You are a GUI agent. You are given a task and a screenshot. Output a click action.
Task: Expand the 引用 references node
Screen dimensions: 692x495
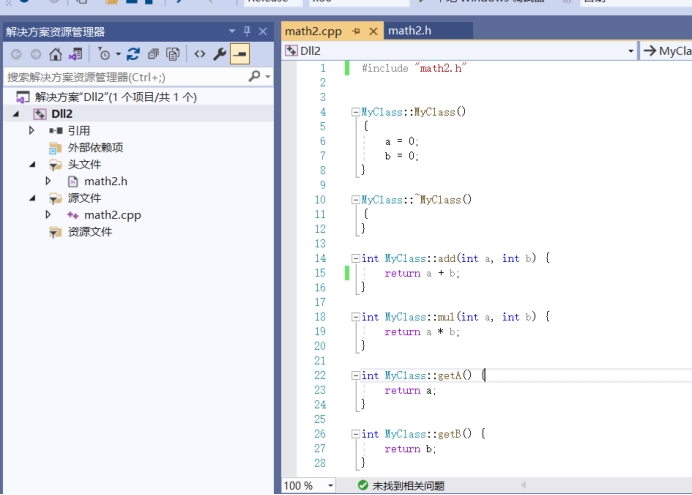click(31, 131)
